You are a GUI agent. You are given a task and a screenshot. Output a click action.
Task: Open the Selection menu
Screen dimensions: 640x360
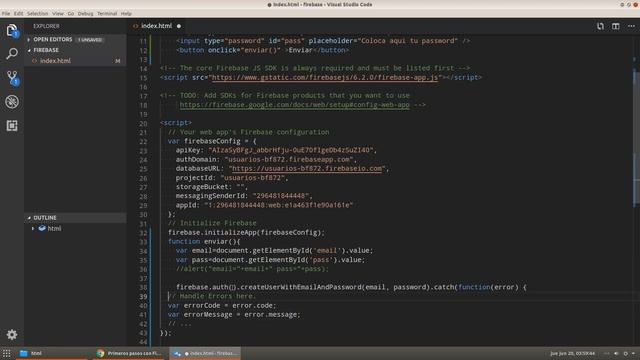point(38,13)
